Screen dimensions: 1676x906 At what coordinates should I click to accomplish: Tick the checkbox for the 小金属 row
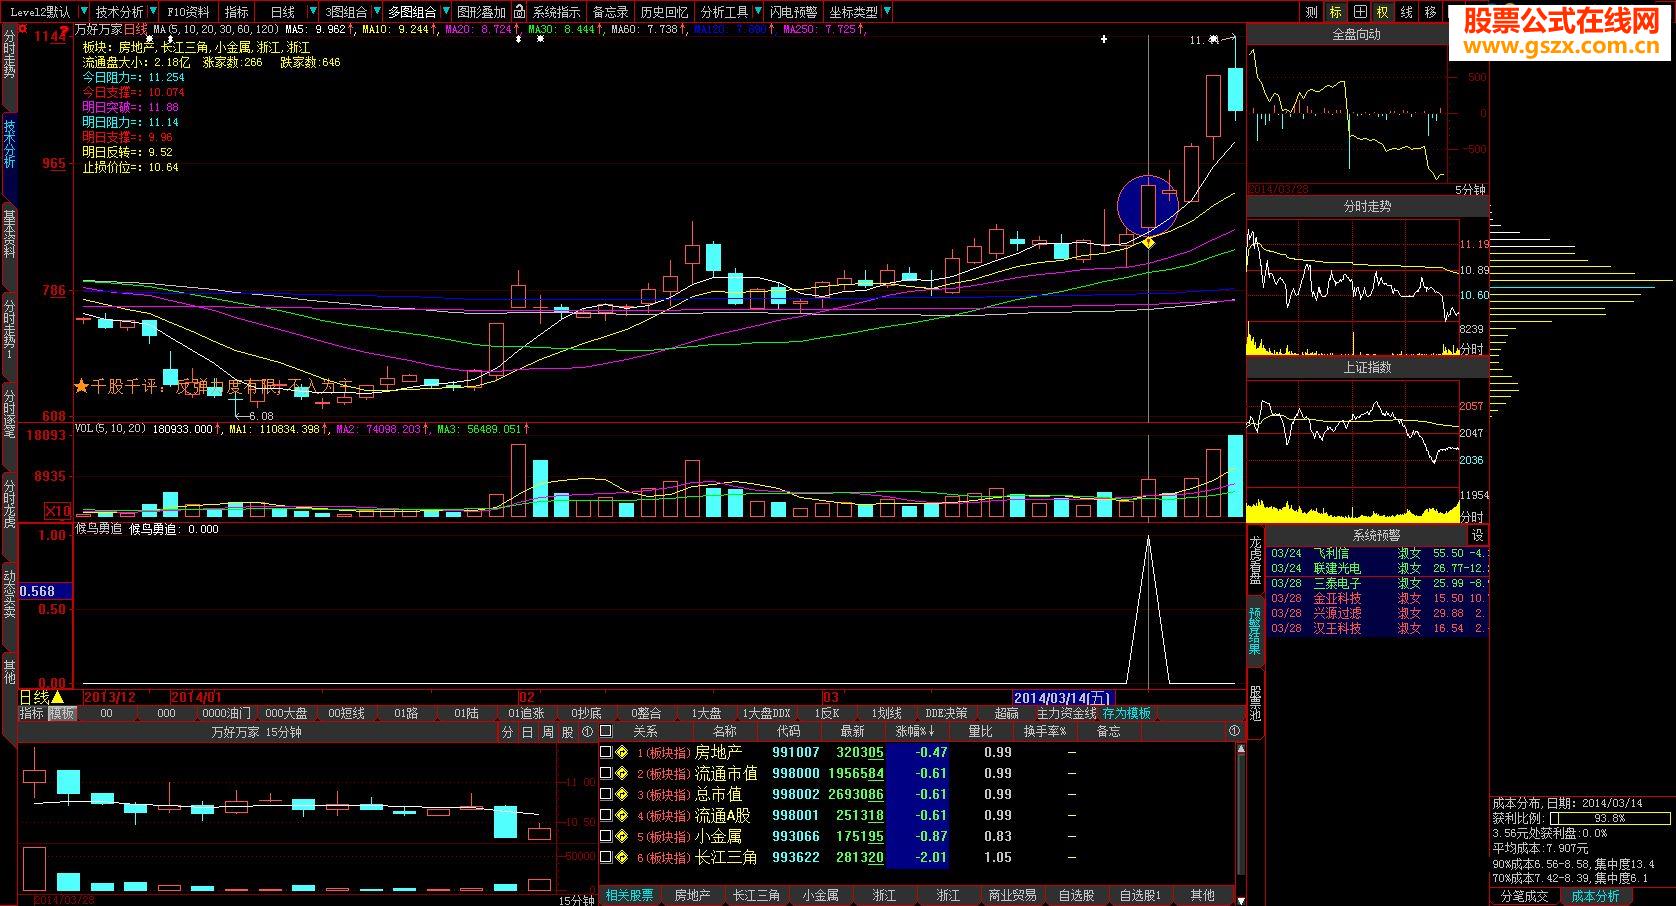(605, 837)
